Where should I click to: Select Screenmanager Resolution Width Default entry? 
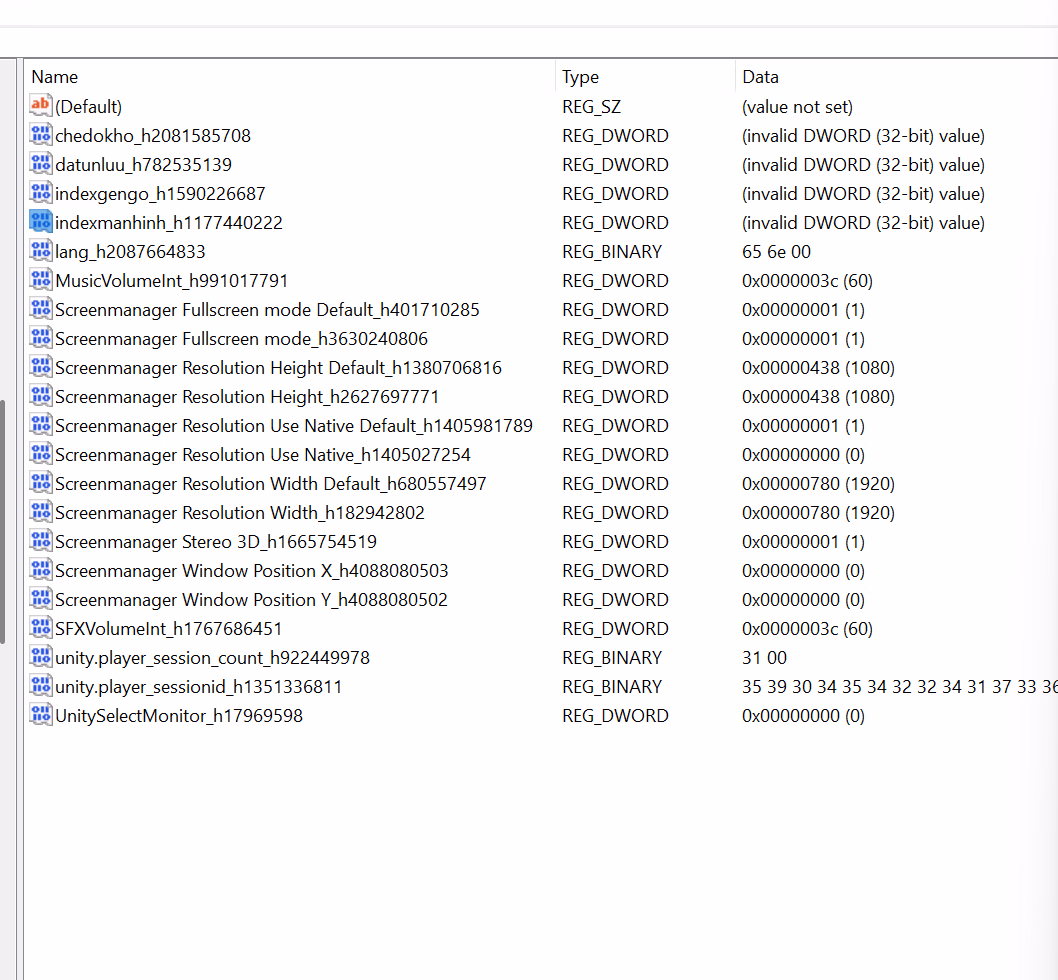pos(271,484)
